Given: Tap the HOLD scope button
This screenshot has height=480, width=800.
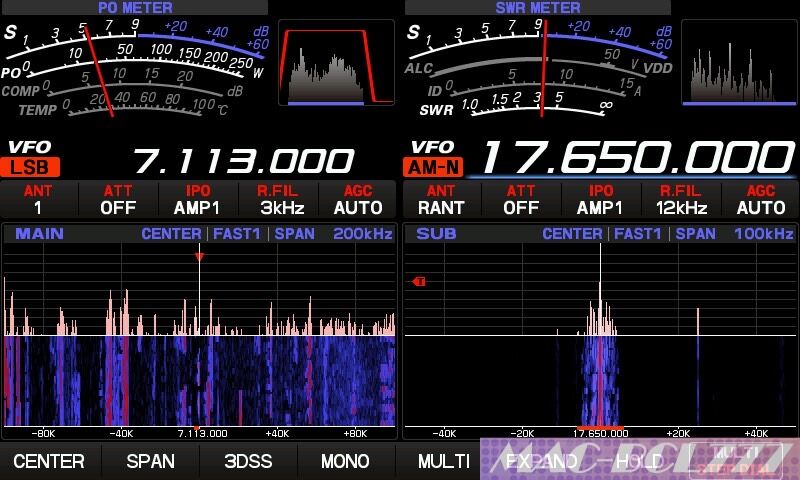Looking at the screenshot, I should pyautogui.click(x=639, y=461).
